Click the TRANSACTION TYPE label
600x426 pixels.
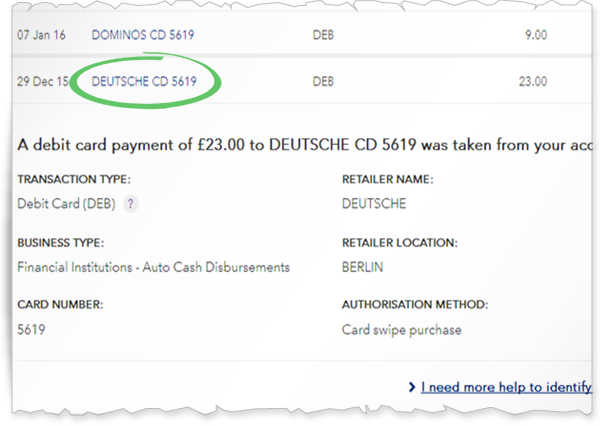(74, 179)
